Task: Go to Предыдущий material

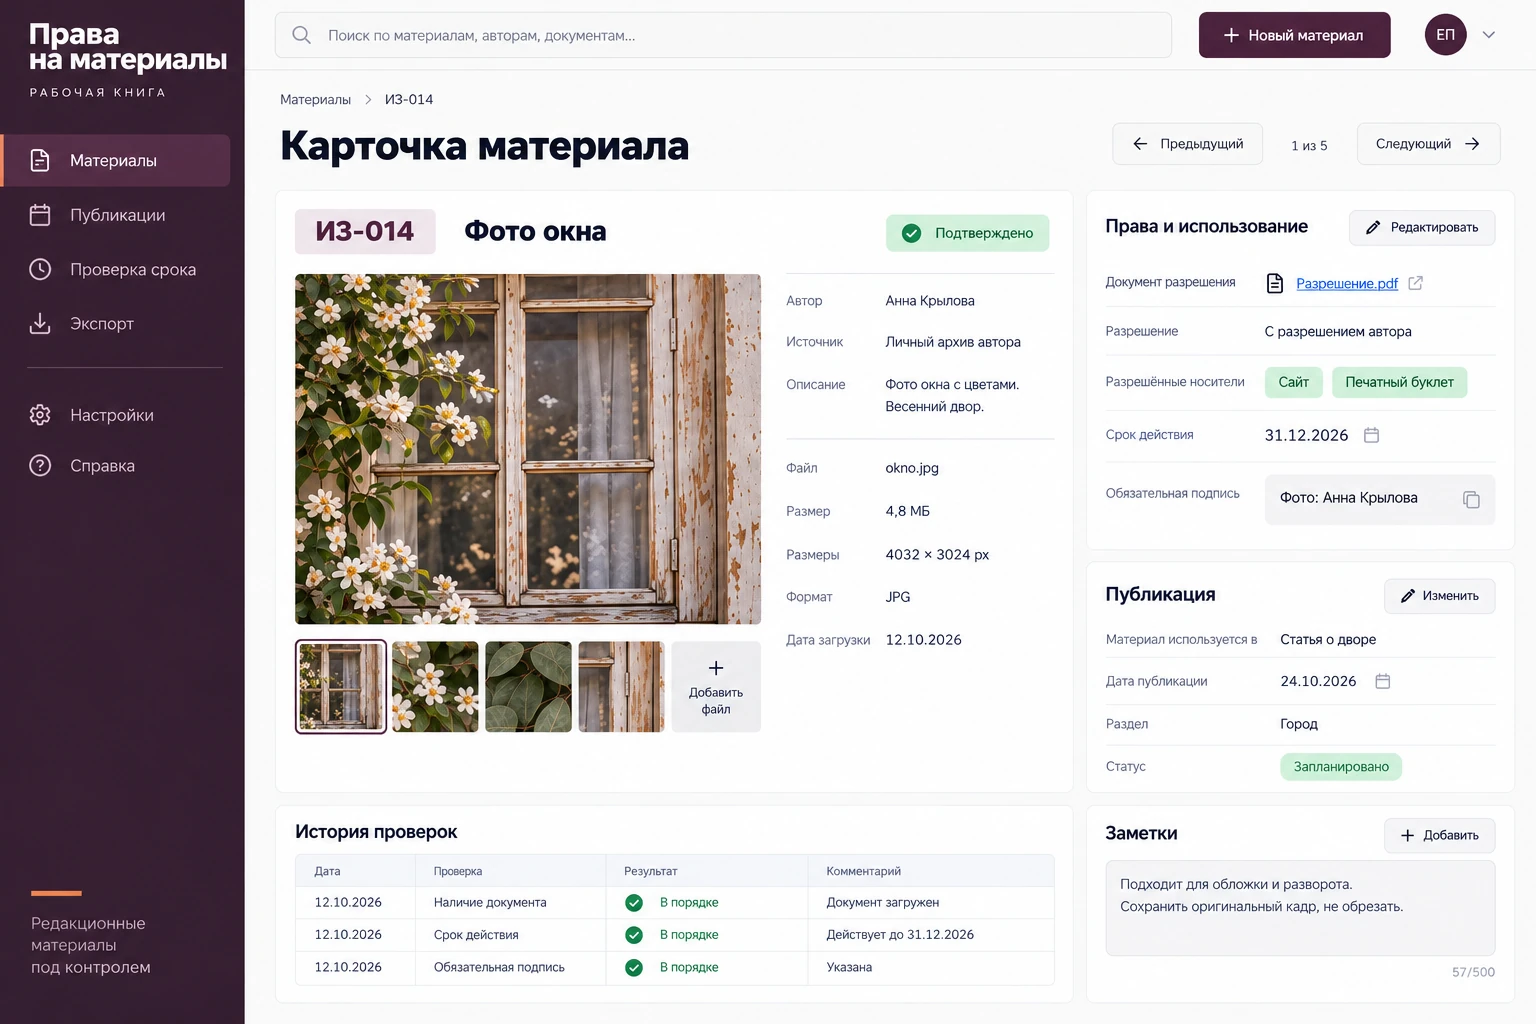Action: (x=1188, y=144)
